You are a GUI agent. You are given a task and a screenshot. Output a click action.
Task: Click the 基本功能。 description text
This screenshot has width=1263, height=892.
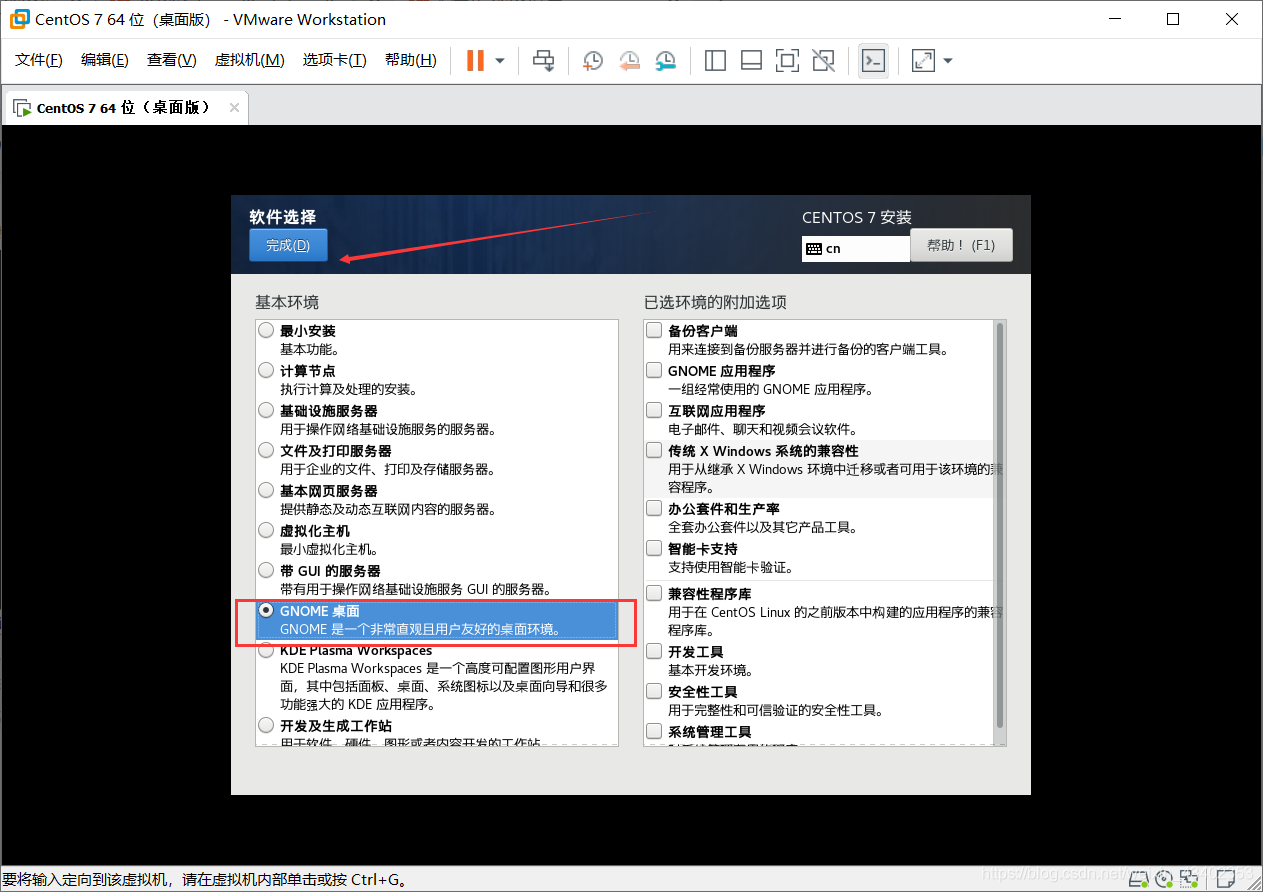coord(310,349)
